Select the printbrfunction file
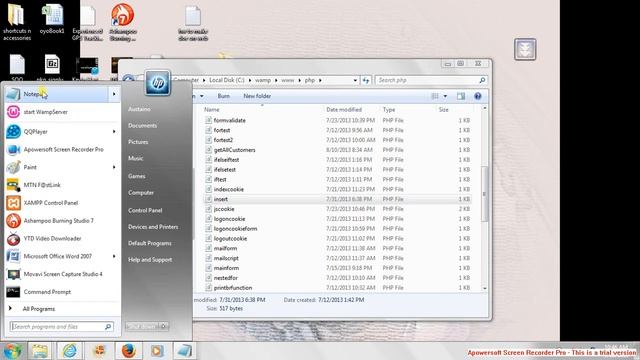Screen dimensions: 640x360 (x=233, y=288)
